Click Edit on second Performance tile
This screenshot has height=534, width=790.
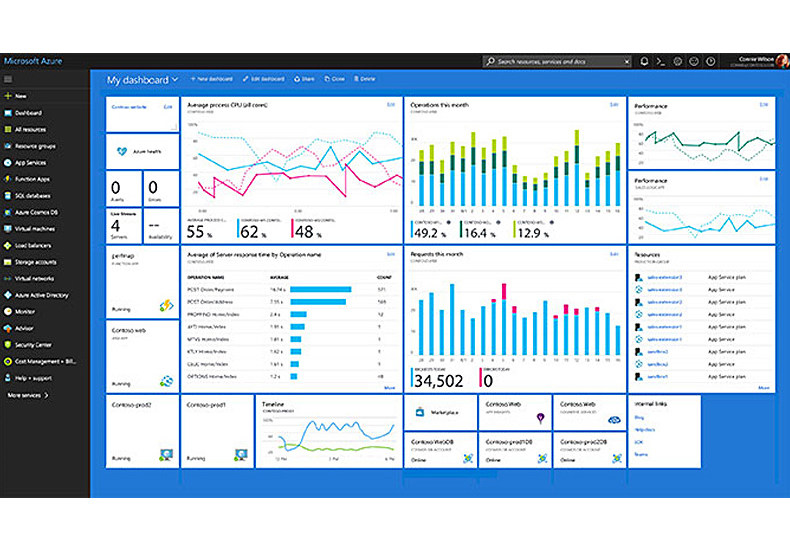(x=764, y=179)
